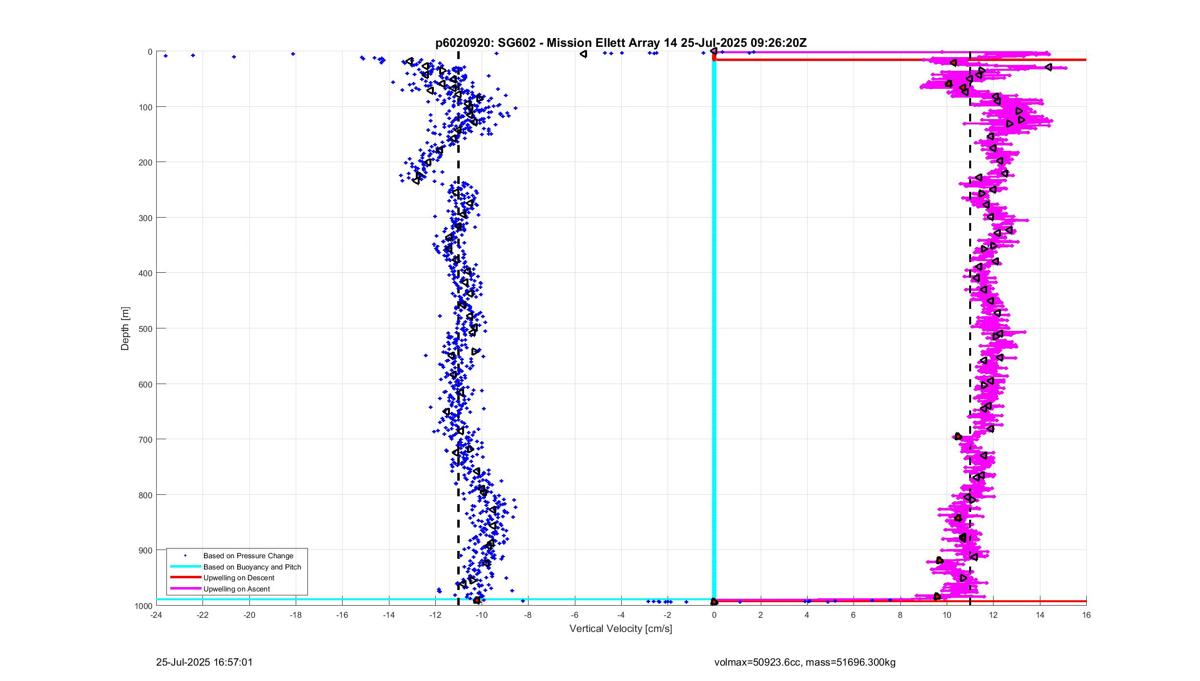
Task: Click the "0" tick on depth axis
Action: (x=149, y=52)
